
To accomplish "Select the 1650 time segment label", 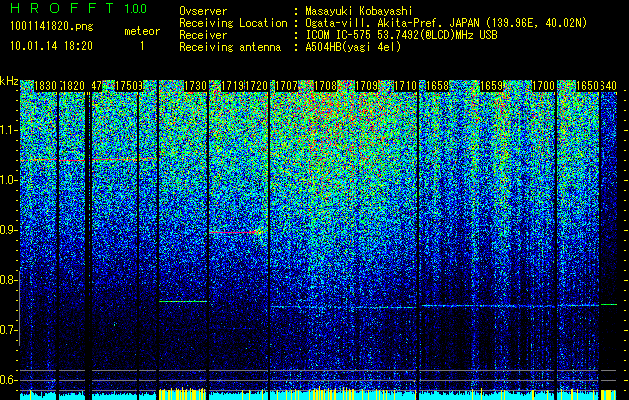I will click(x=587, y=86).
